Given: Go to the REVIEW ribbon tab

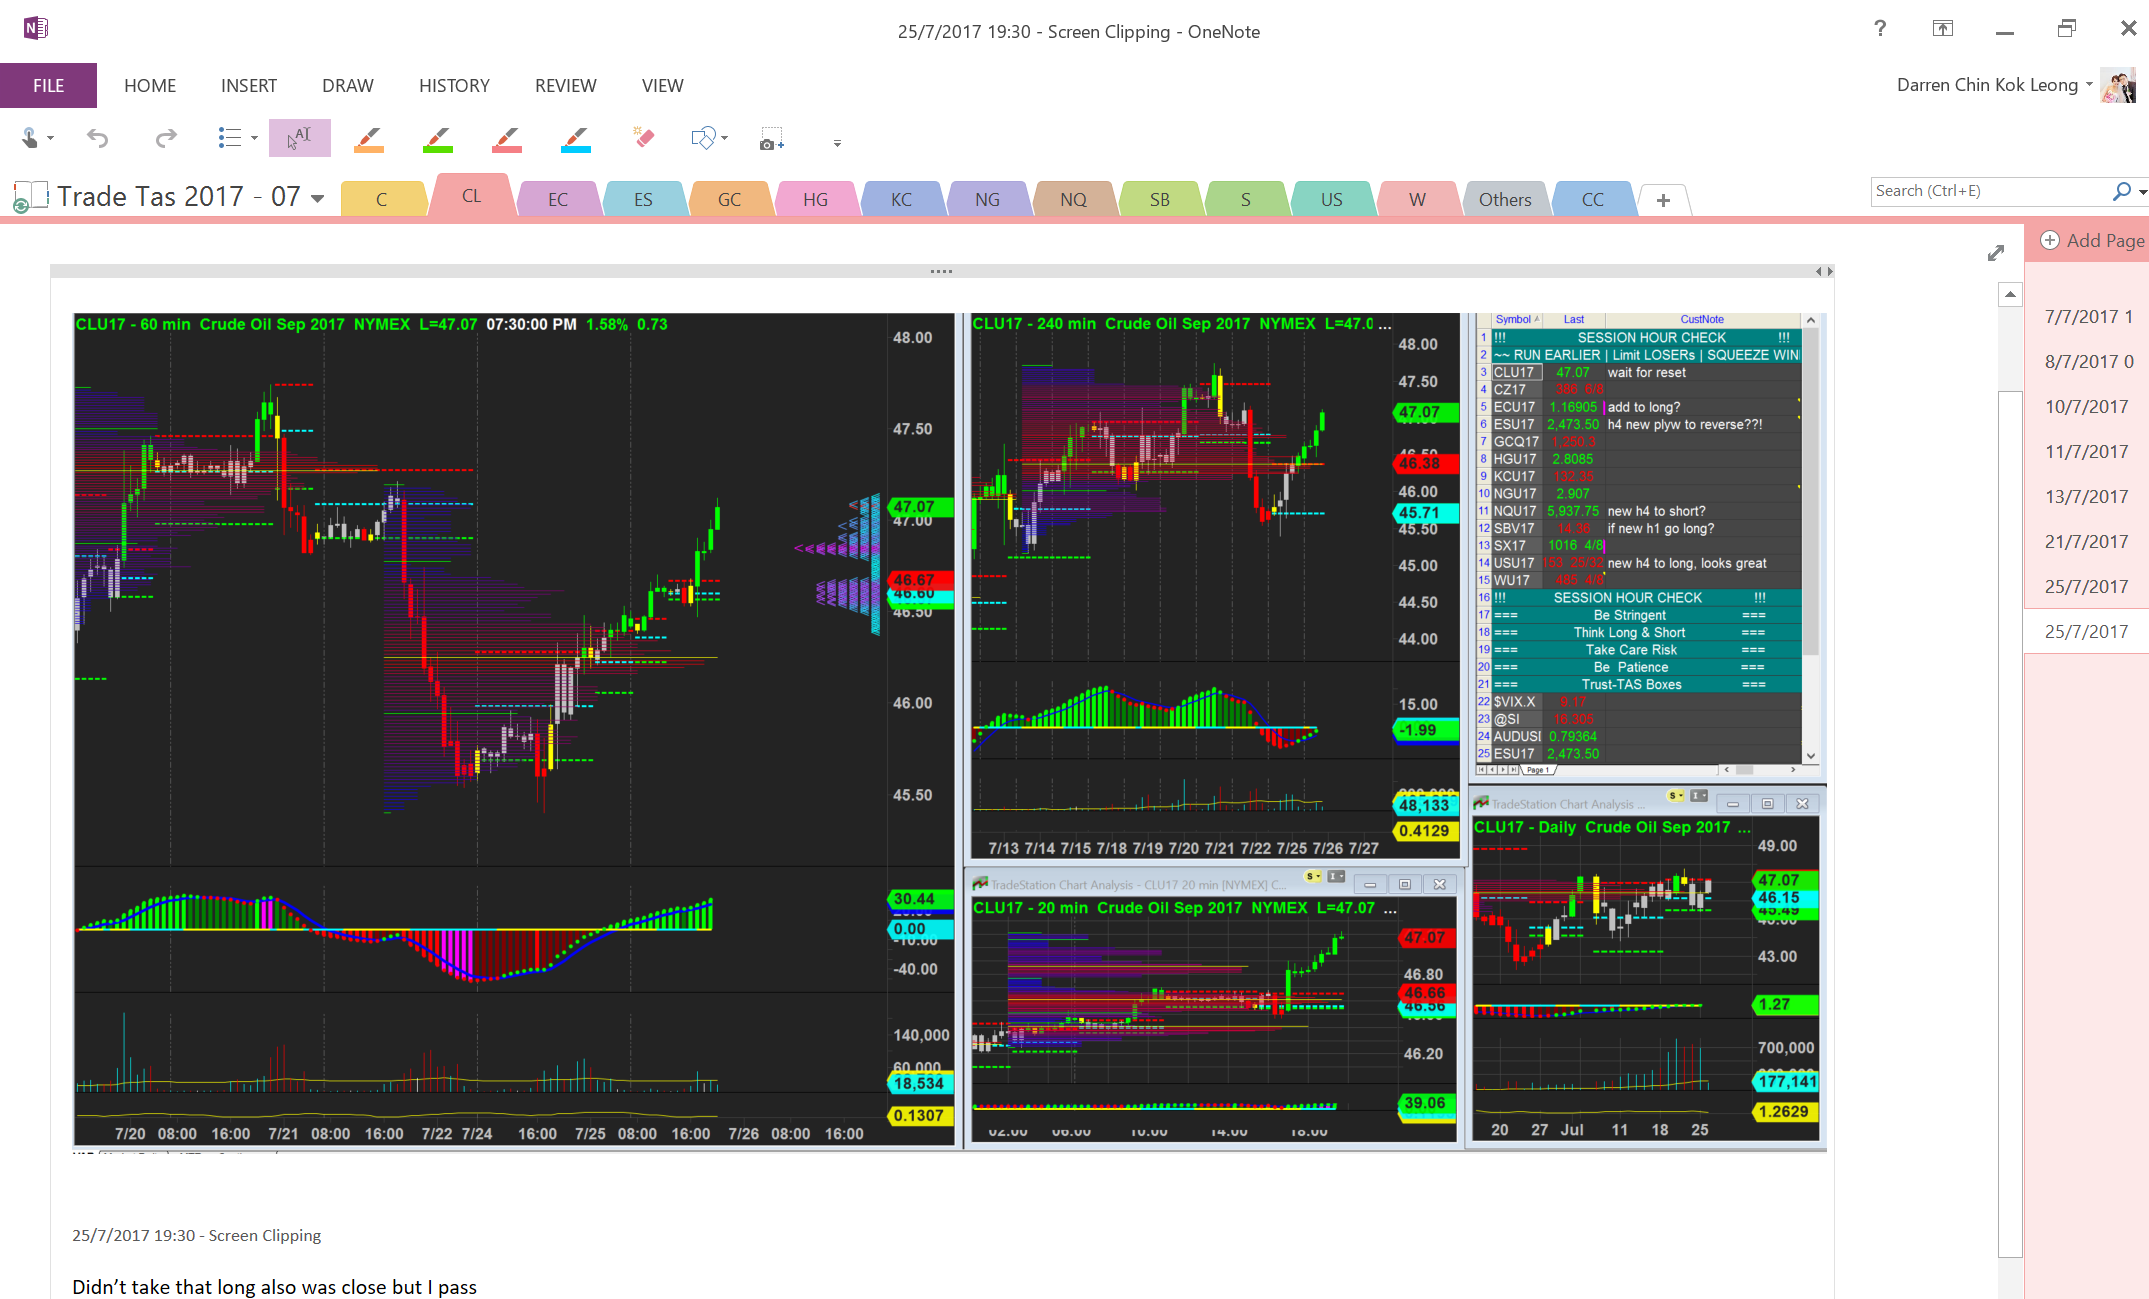Looking at the screenshot, I should [566, 85].
